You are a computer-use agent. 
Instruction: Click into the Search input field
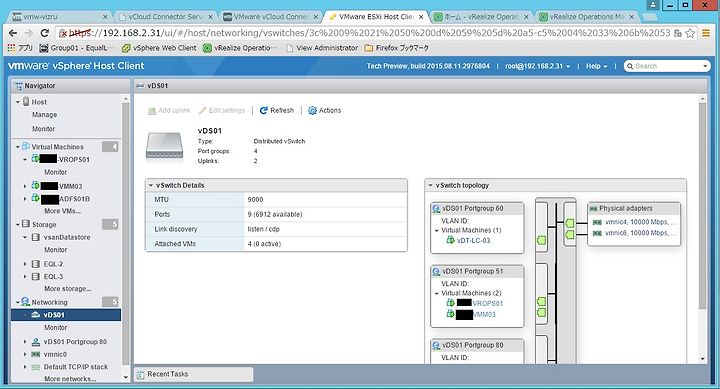(667, 66)
